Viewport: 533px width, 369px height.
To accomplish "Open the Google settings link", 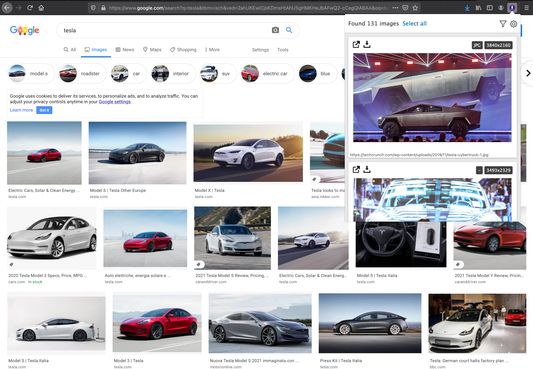I will click(115, 102).
